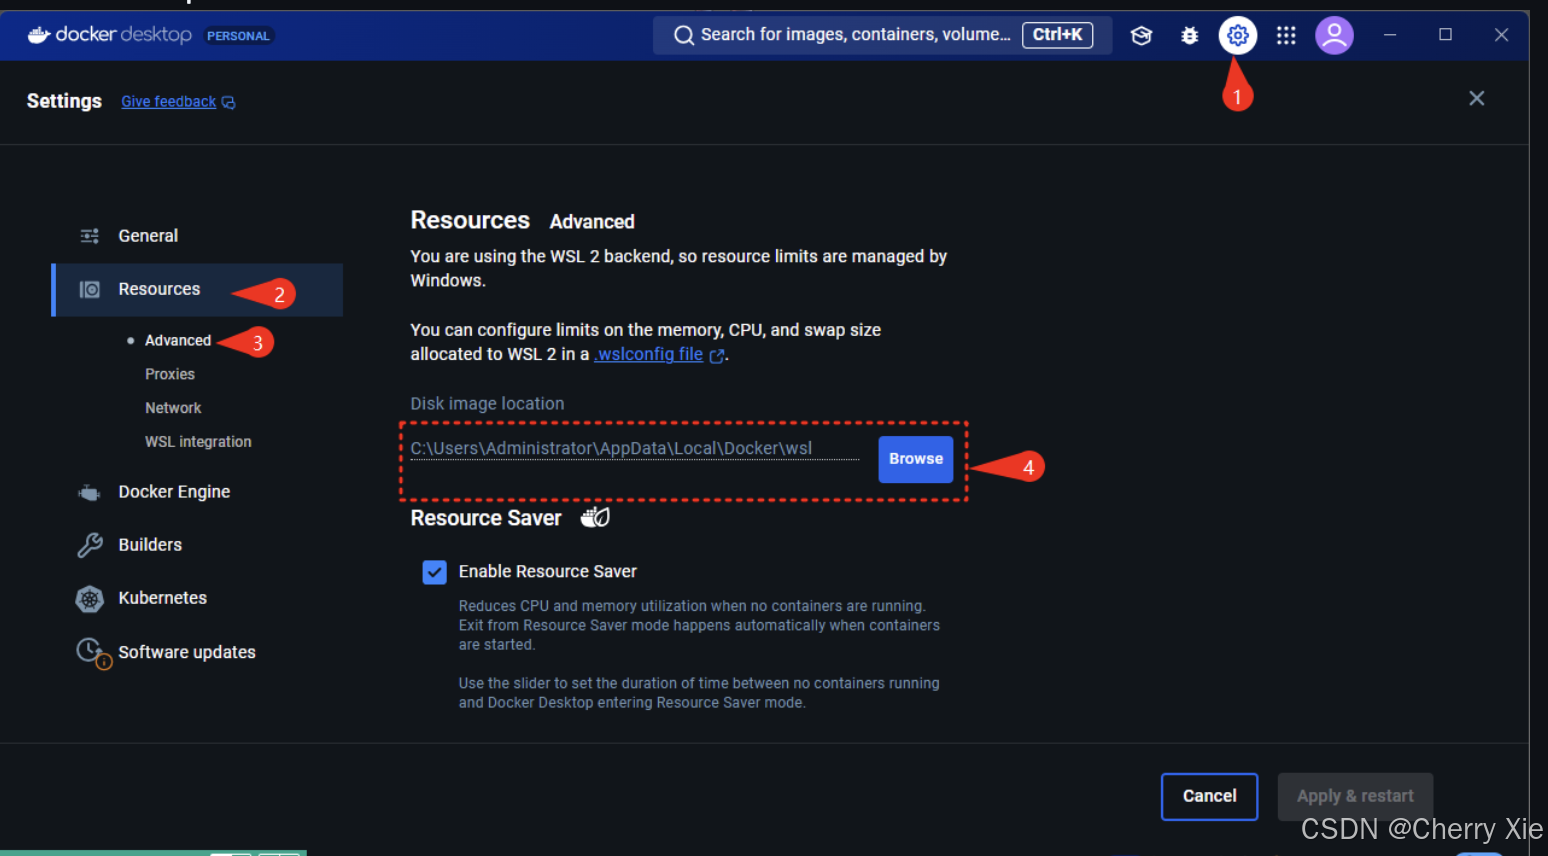Click the Disk image location label
This screenshot has height=856, width=1548.
coord(487,404)
